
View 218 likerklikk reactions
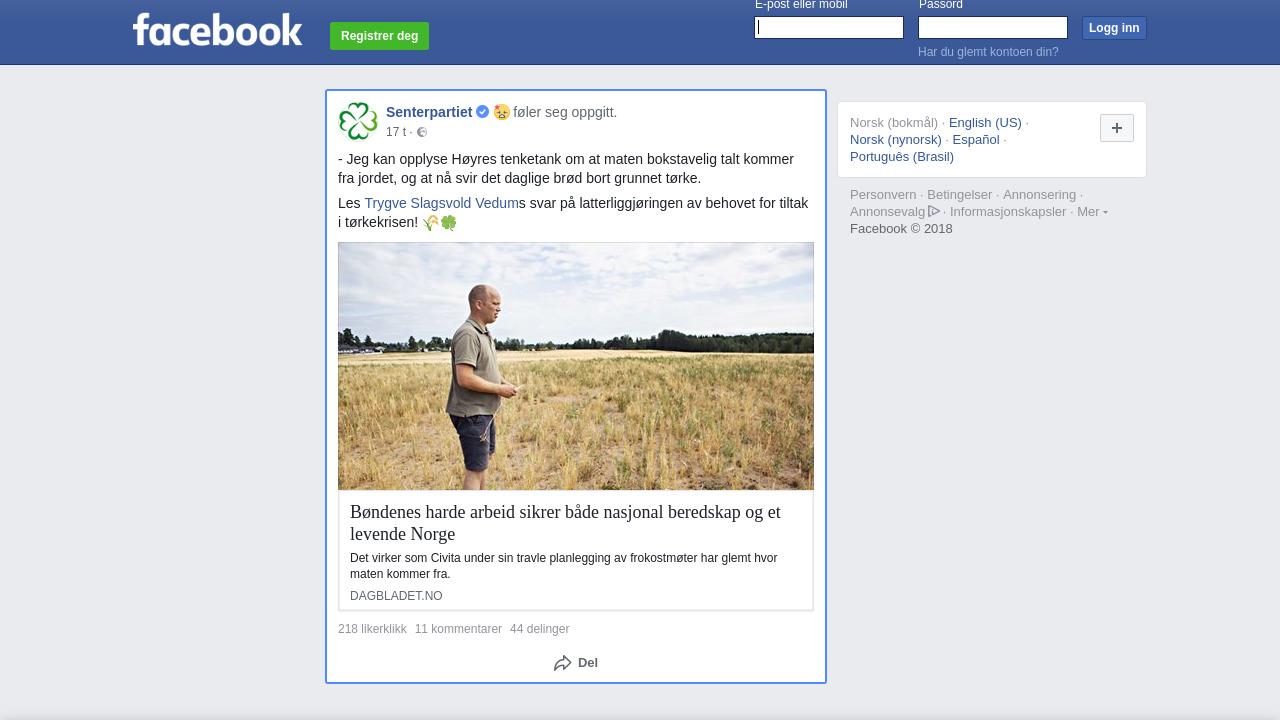pyautogui.click(x=372, y=629)
